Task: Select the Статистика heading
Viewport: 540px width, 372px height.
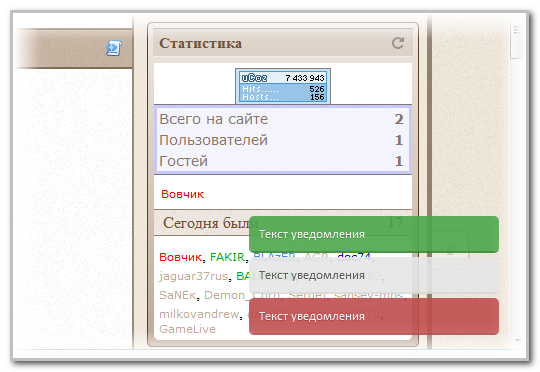Action: [200, 43]
